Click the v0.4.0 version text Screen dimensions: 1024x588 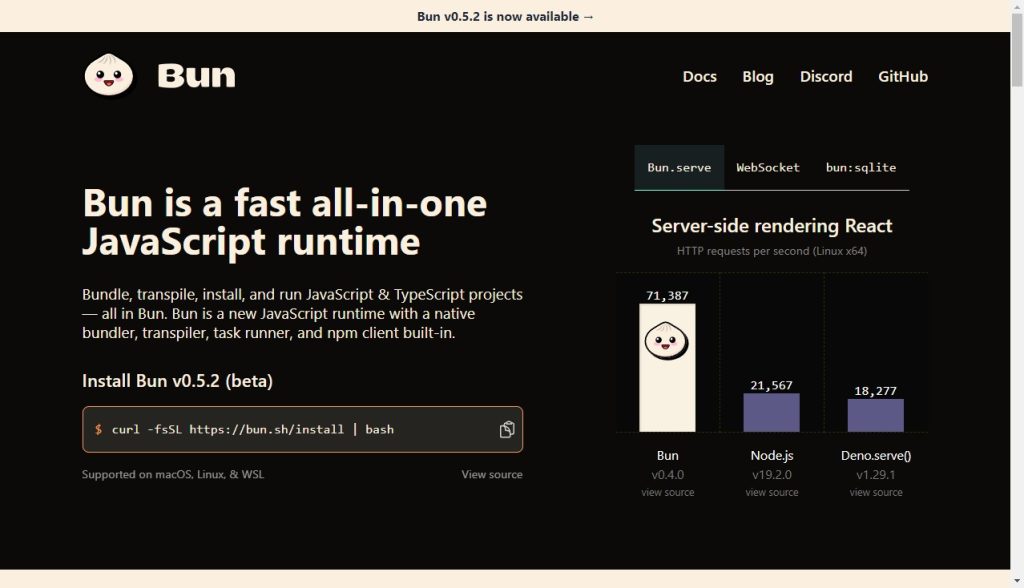pos(667,475)
